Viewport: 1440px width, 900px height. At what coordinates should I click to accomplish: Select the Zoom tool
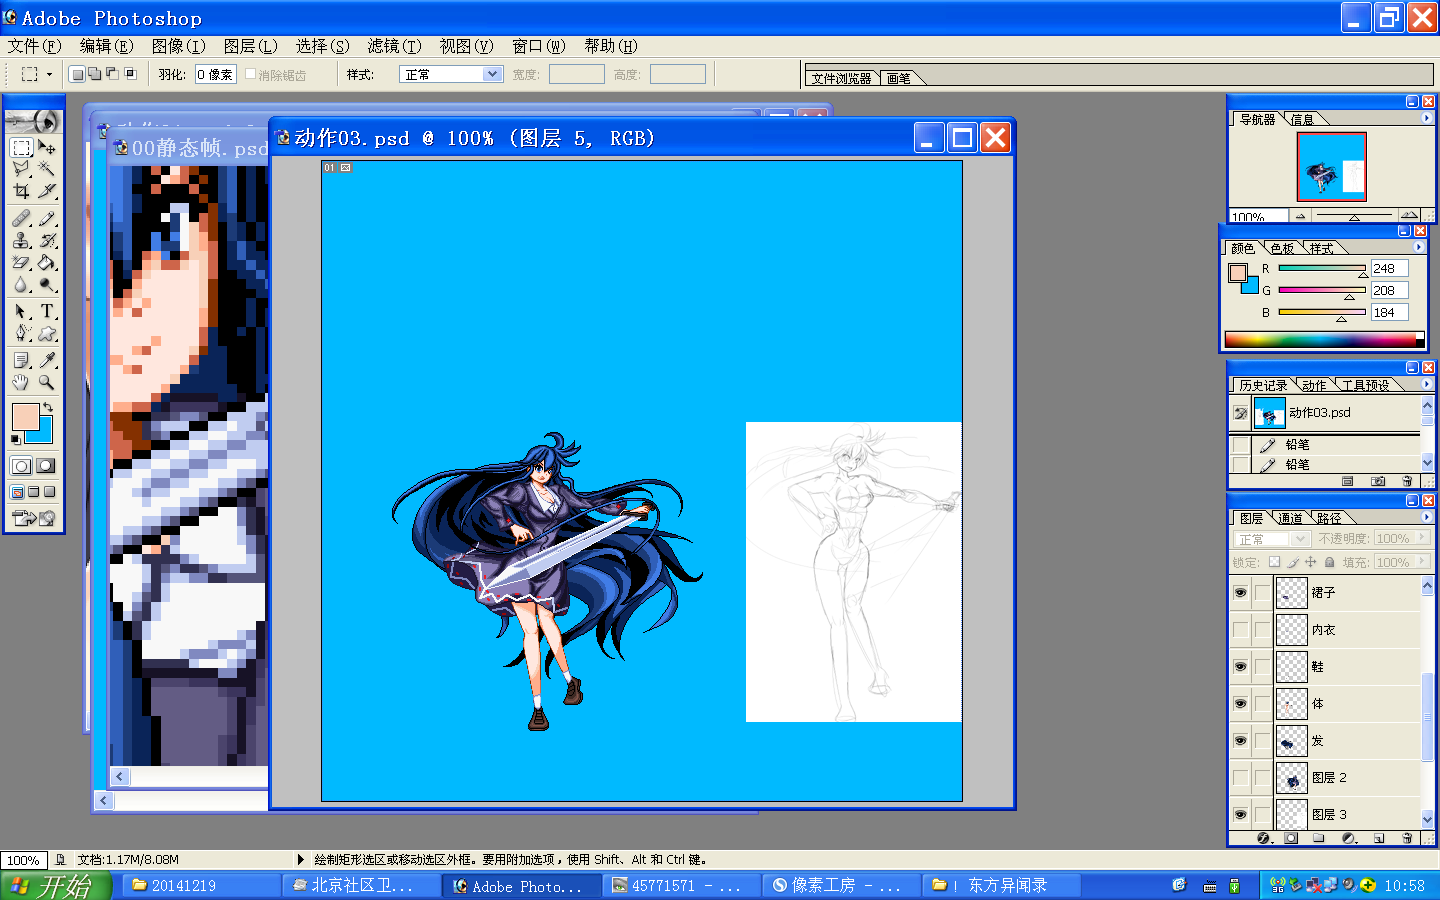tap(47, 382)
